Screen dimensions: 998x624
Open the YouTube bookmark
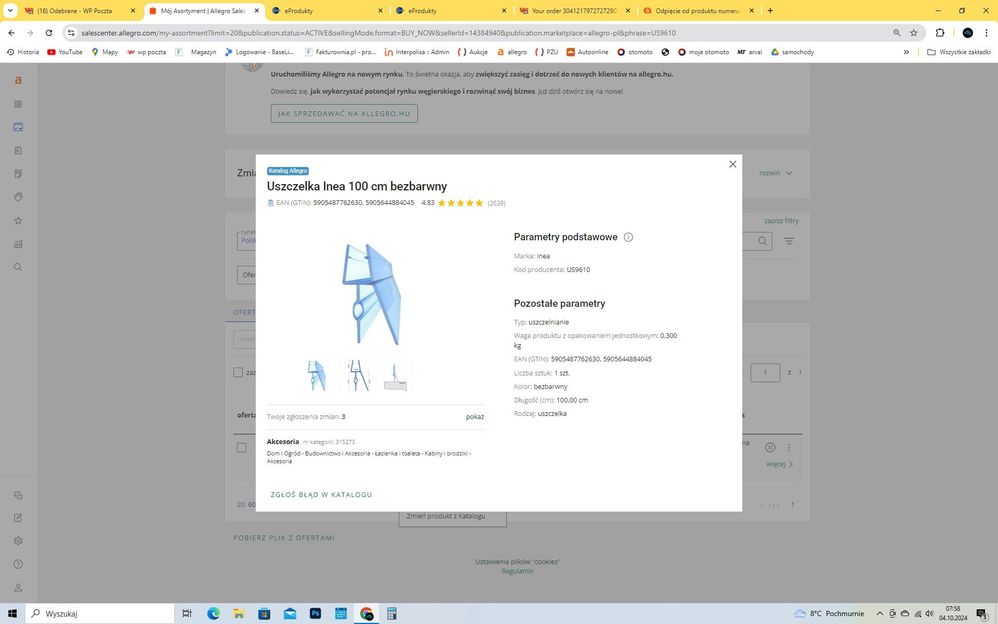65,52
